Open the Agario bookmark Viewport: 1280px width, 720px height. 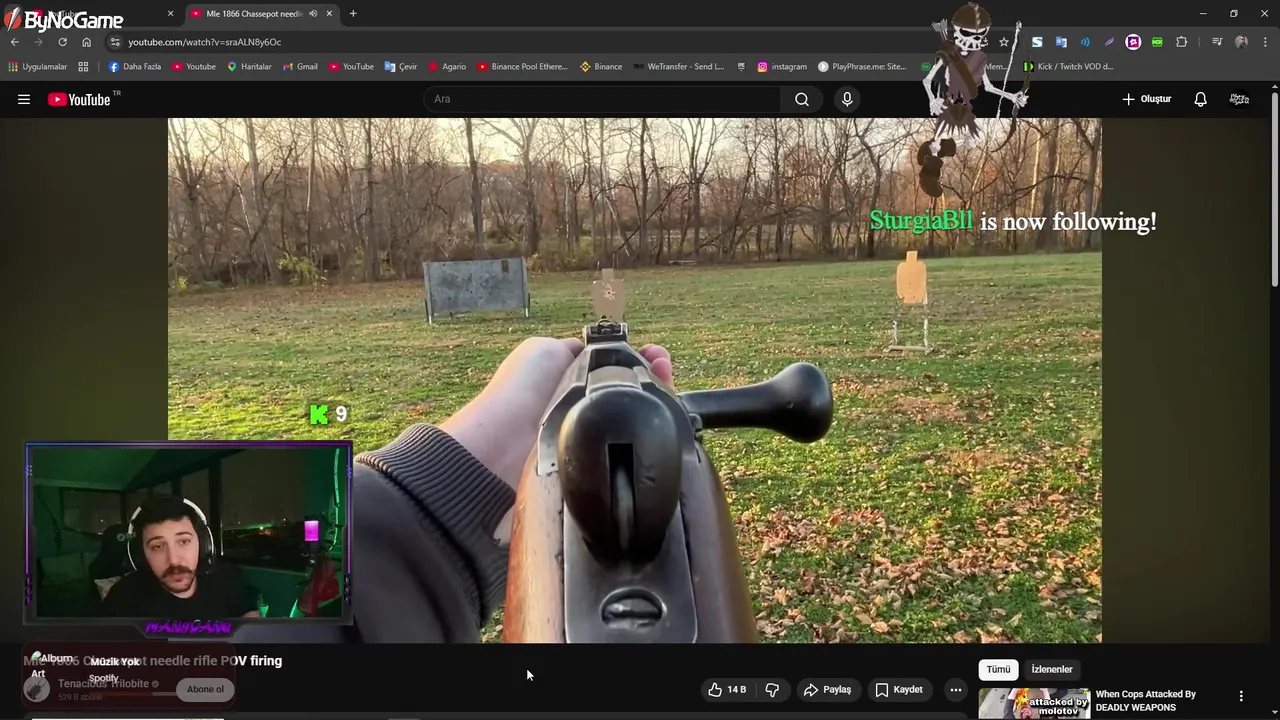point(447,67)
